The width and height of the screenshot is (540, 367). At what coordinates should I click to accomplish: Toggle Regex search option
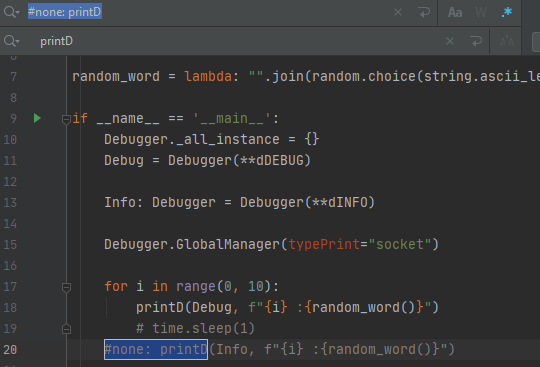click(x=507, y=12)
